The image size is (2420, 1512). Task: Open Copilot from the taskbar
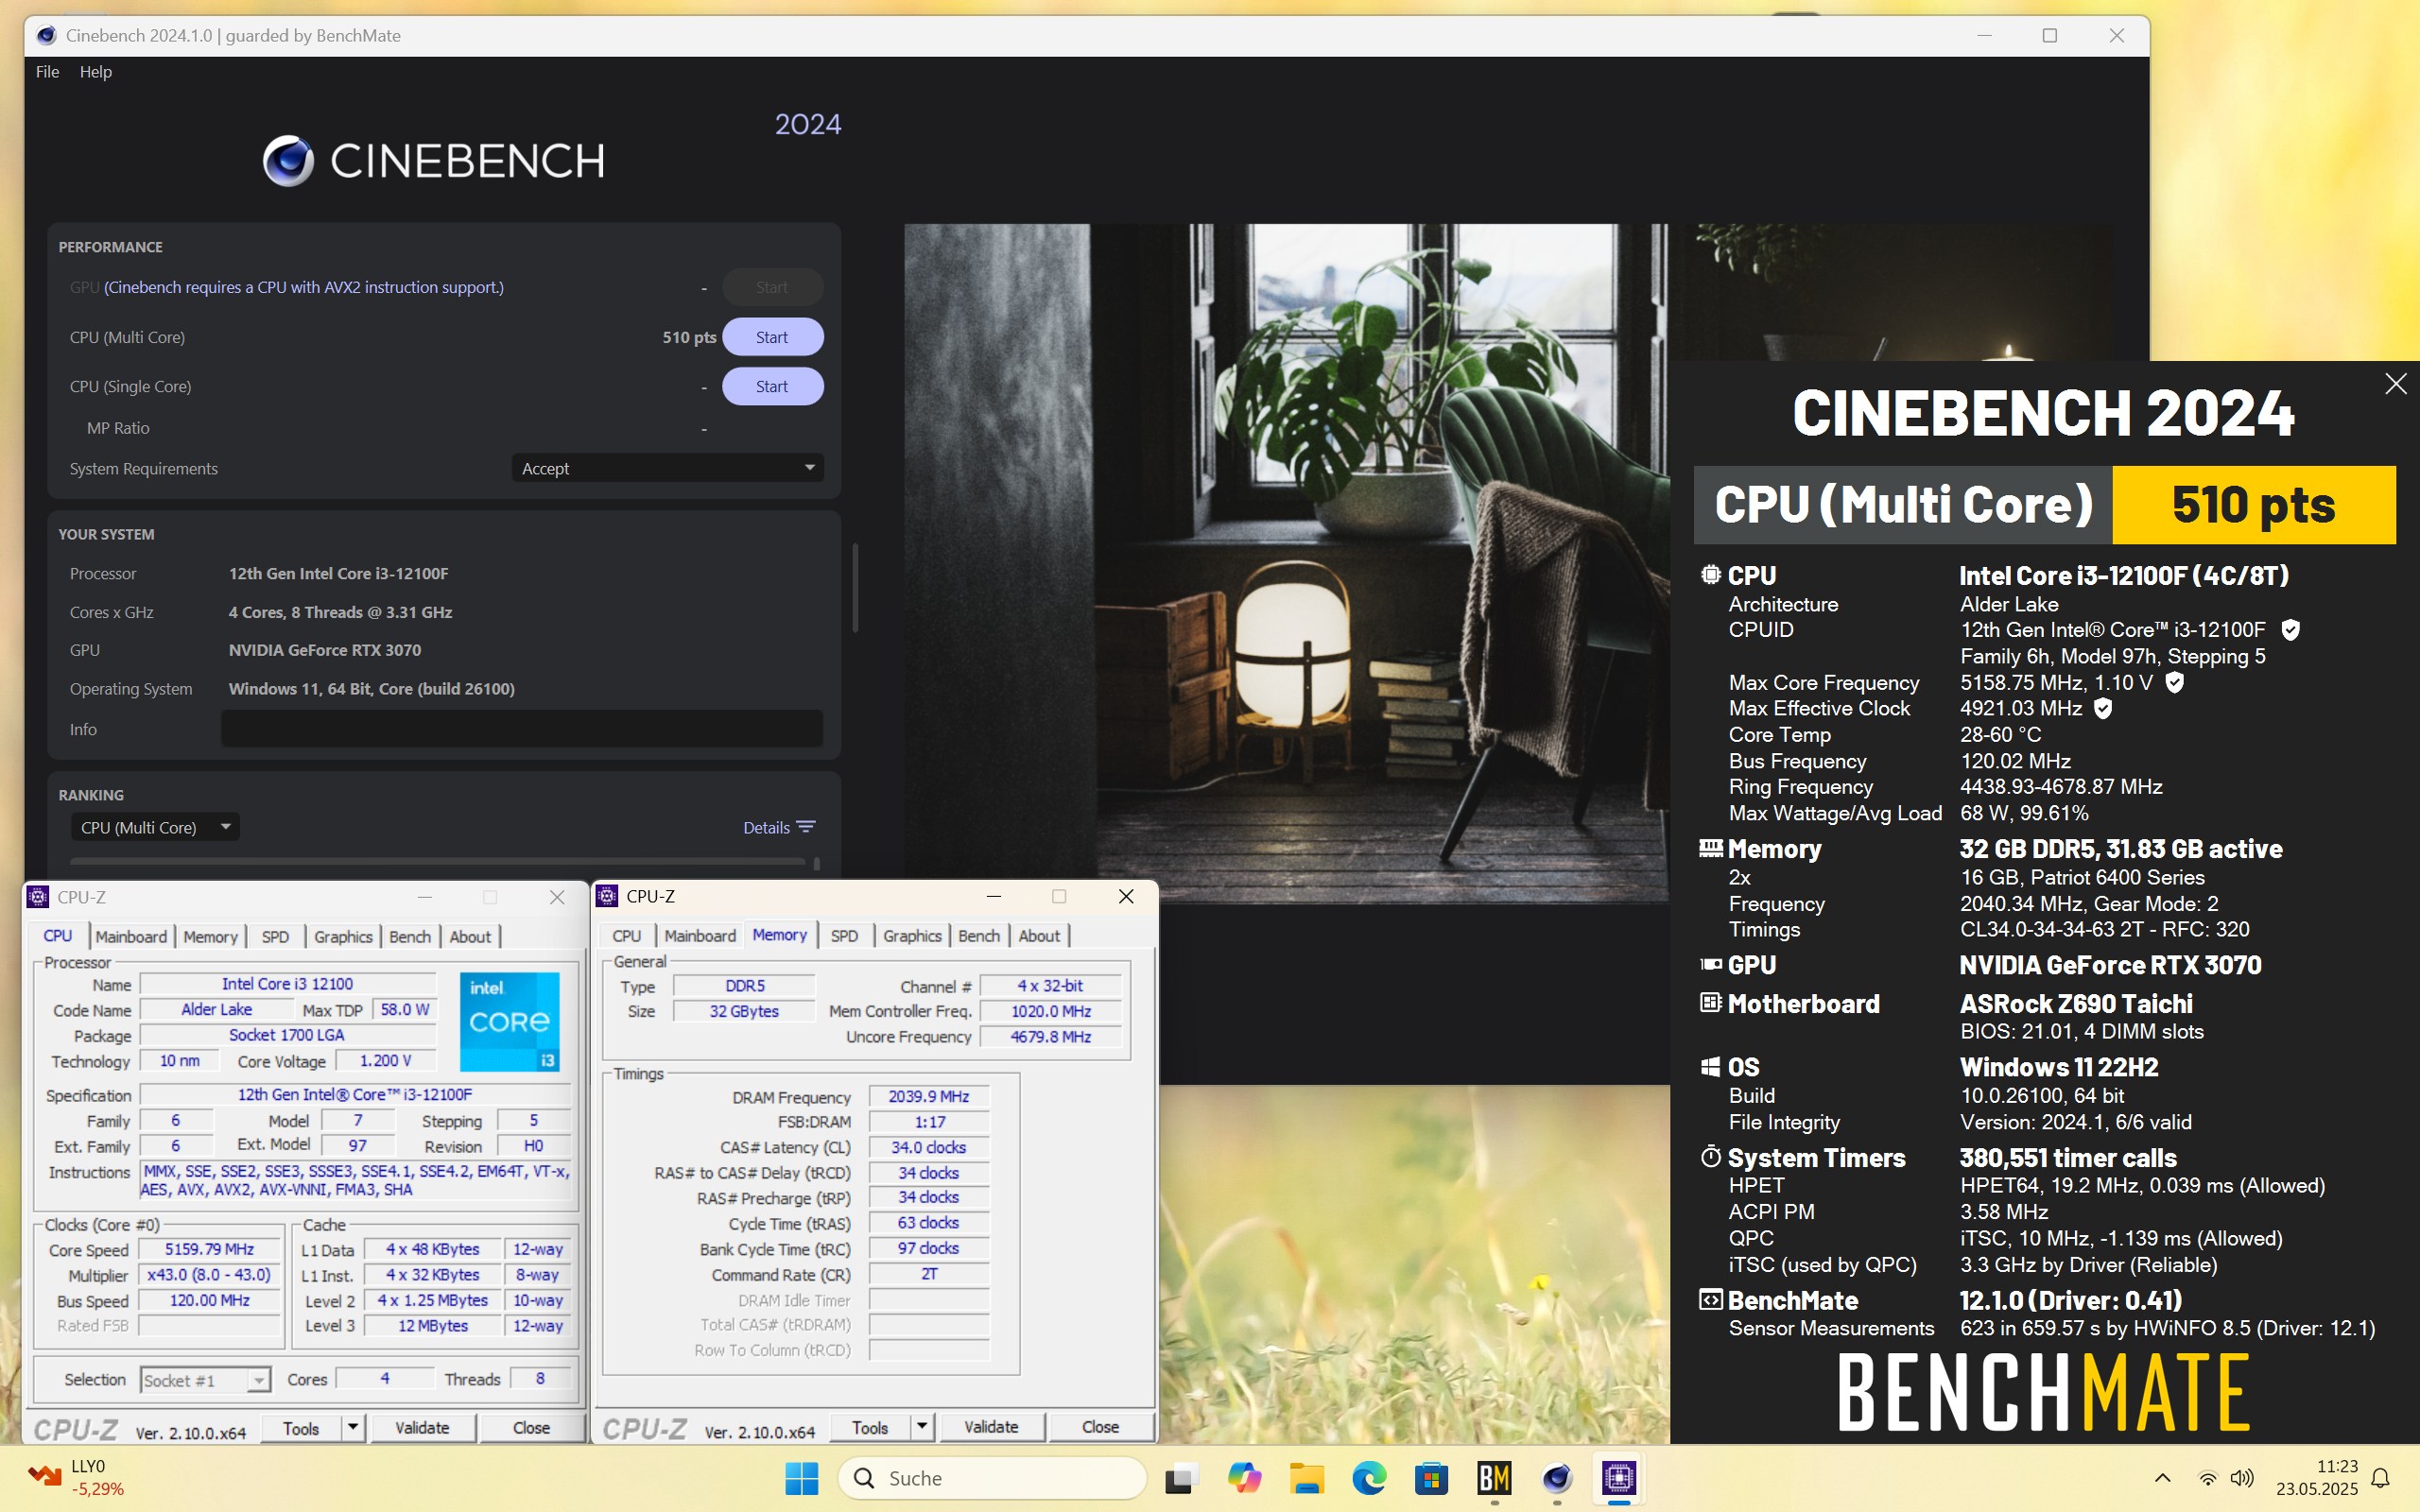tap(1244, 1478)
